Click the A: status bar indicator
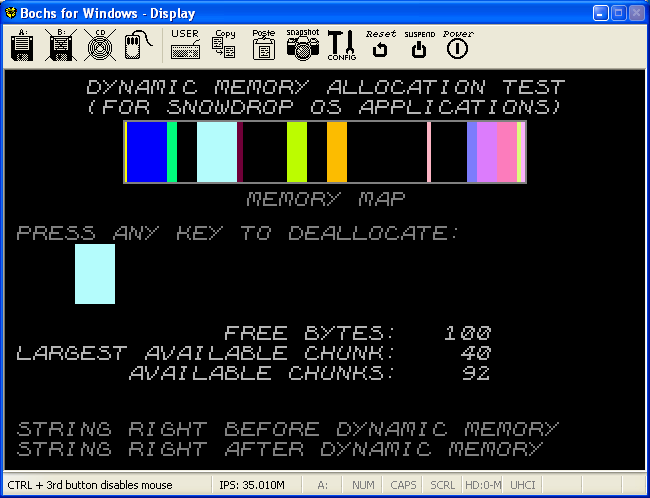The image size is (650, 498). point(323,485)
